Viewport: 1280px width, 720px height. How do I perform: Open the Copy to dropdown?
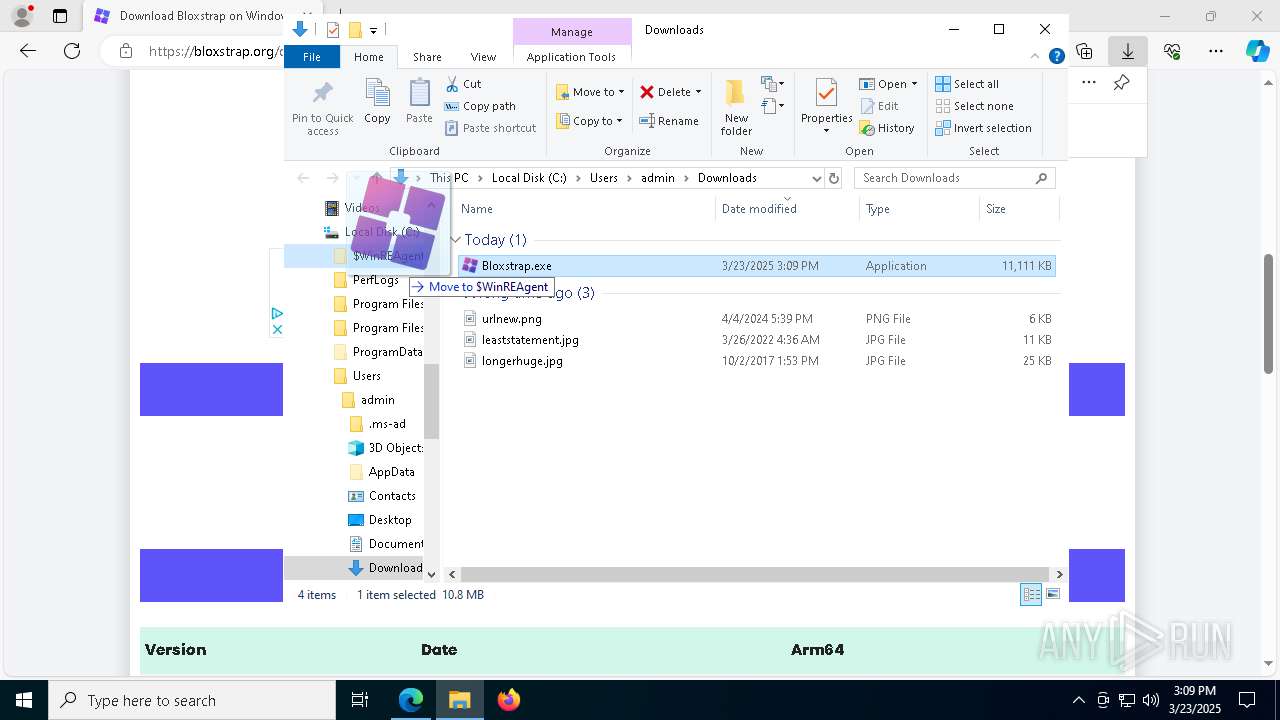[590, 121]
